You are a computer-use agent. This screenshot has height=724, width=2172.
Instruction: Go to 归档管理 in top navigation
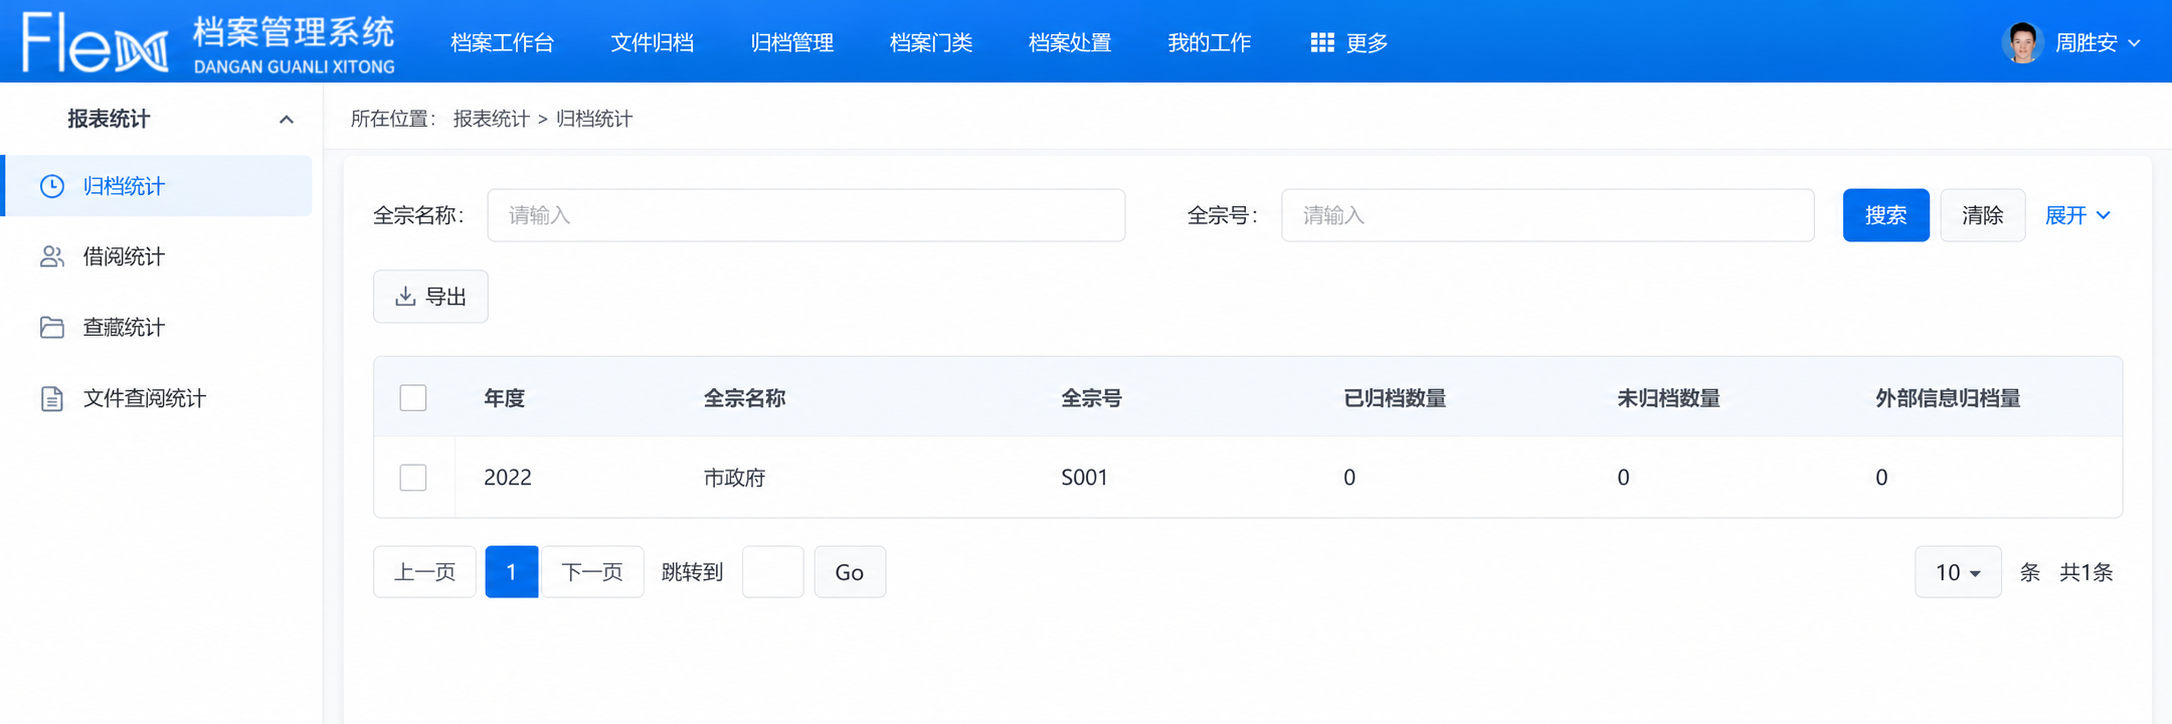792,43
